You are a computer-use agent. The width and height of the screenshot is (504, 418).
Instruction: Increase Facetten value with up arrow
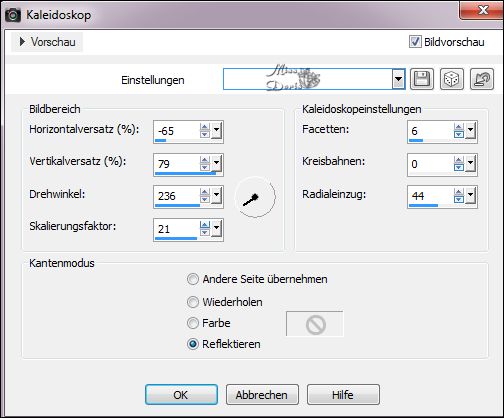tap(459, 127)
